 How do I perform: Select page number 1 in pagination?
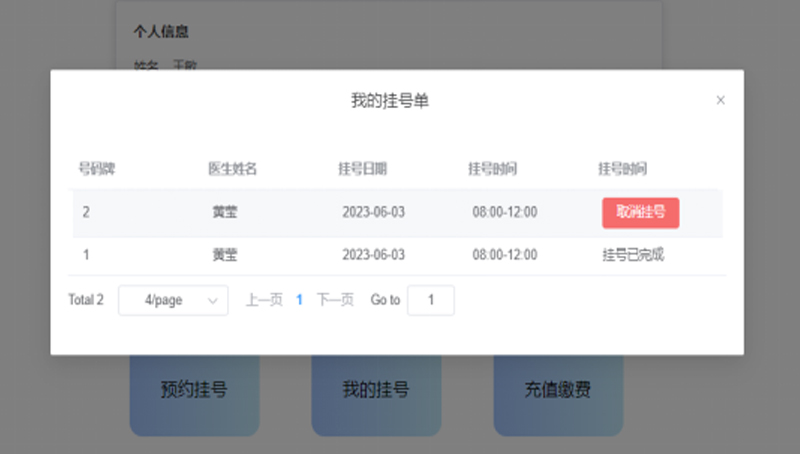click(299, 300)
